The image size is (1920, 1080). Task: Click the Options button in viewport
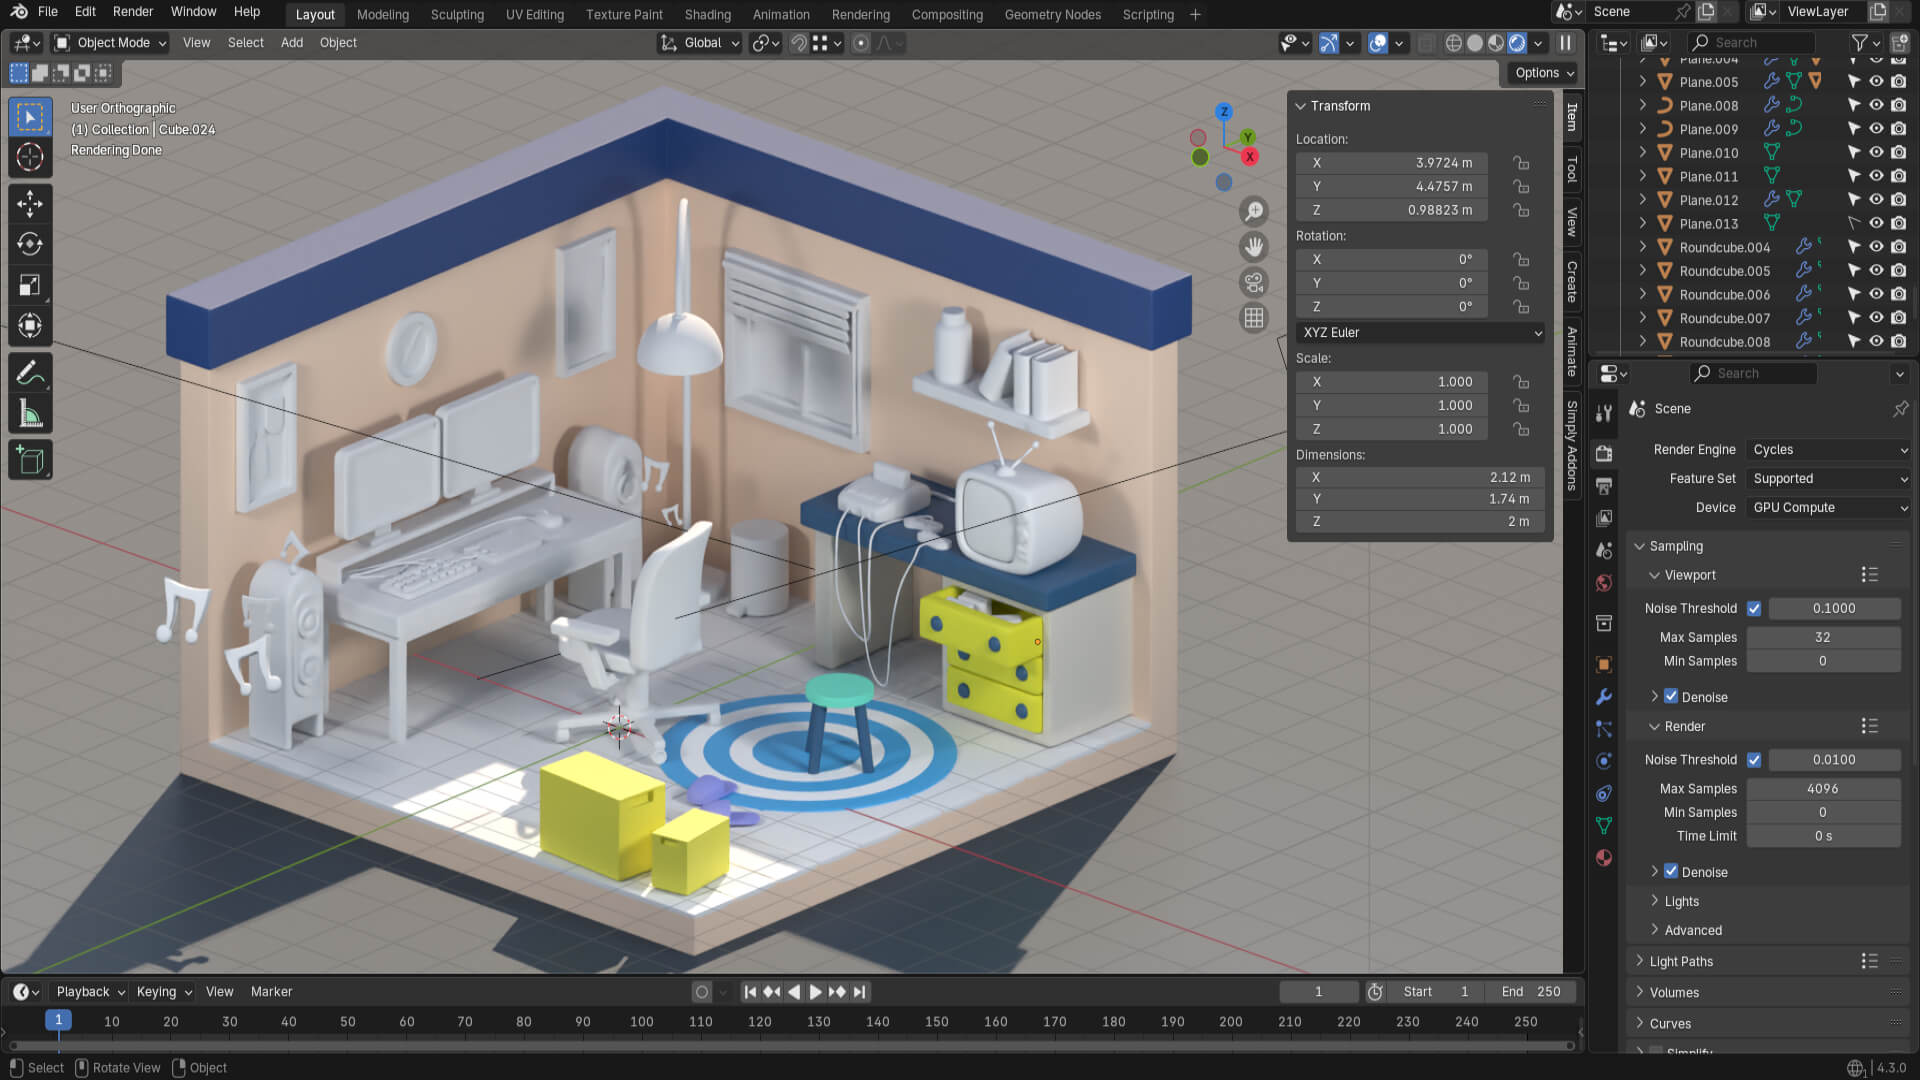pyautogui.click(x=1543, y=73)
